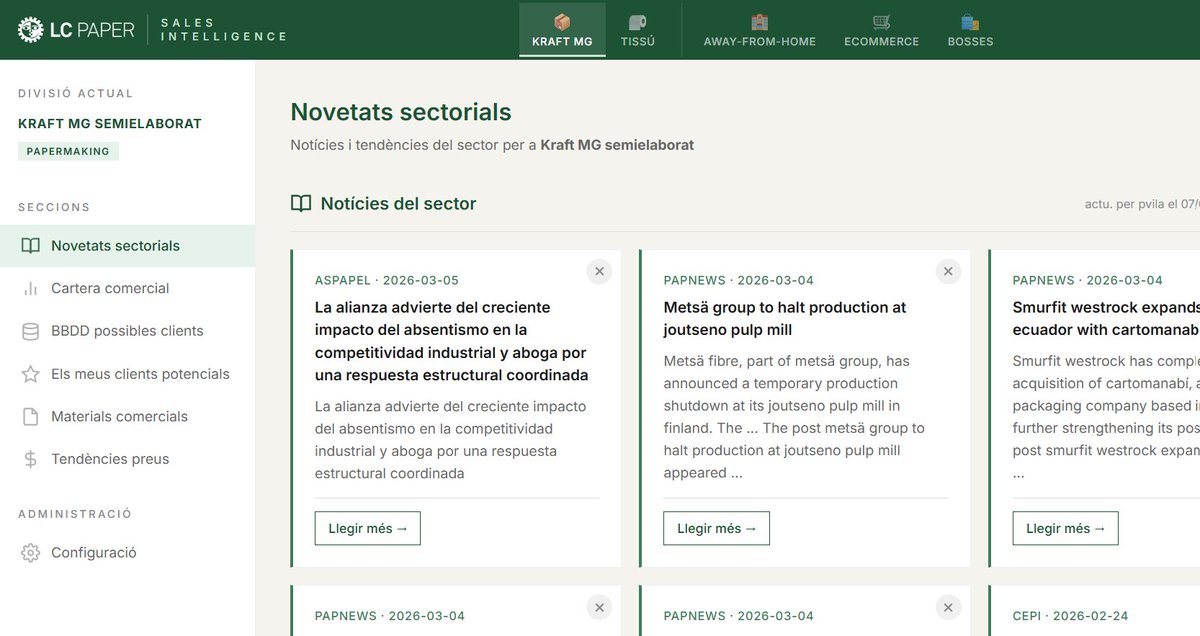Click the Notícies del sector section title
Viewport: 1200px width, 636px height.
click(x=398, y=204)
